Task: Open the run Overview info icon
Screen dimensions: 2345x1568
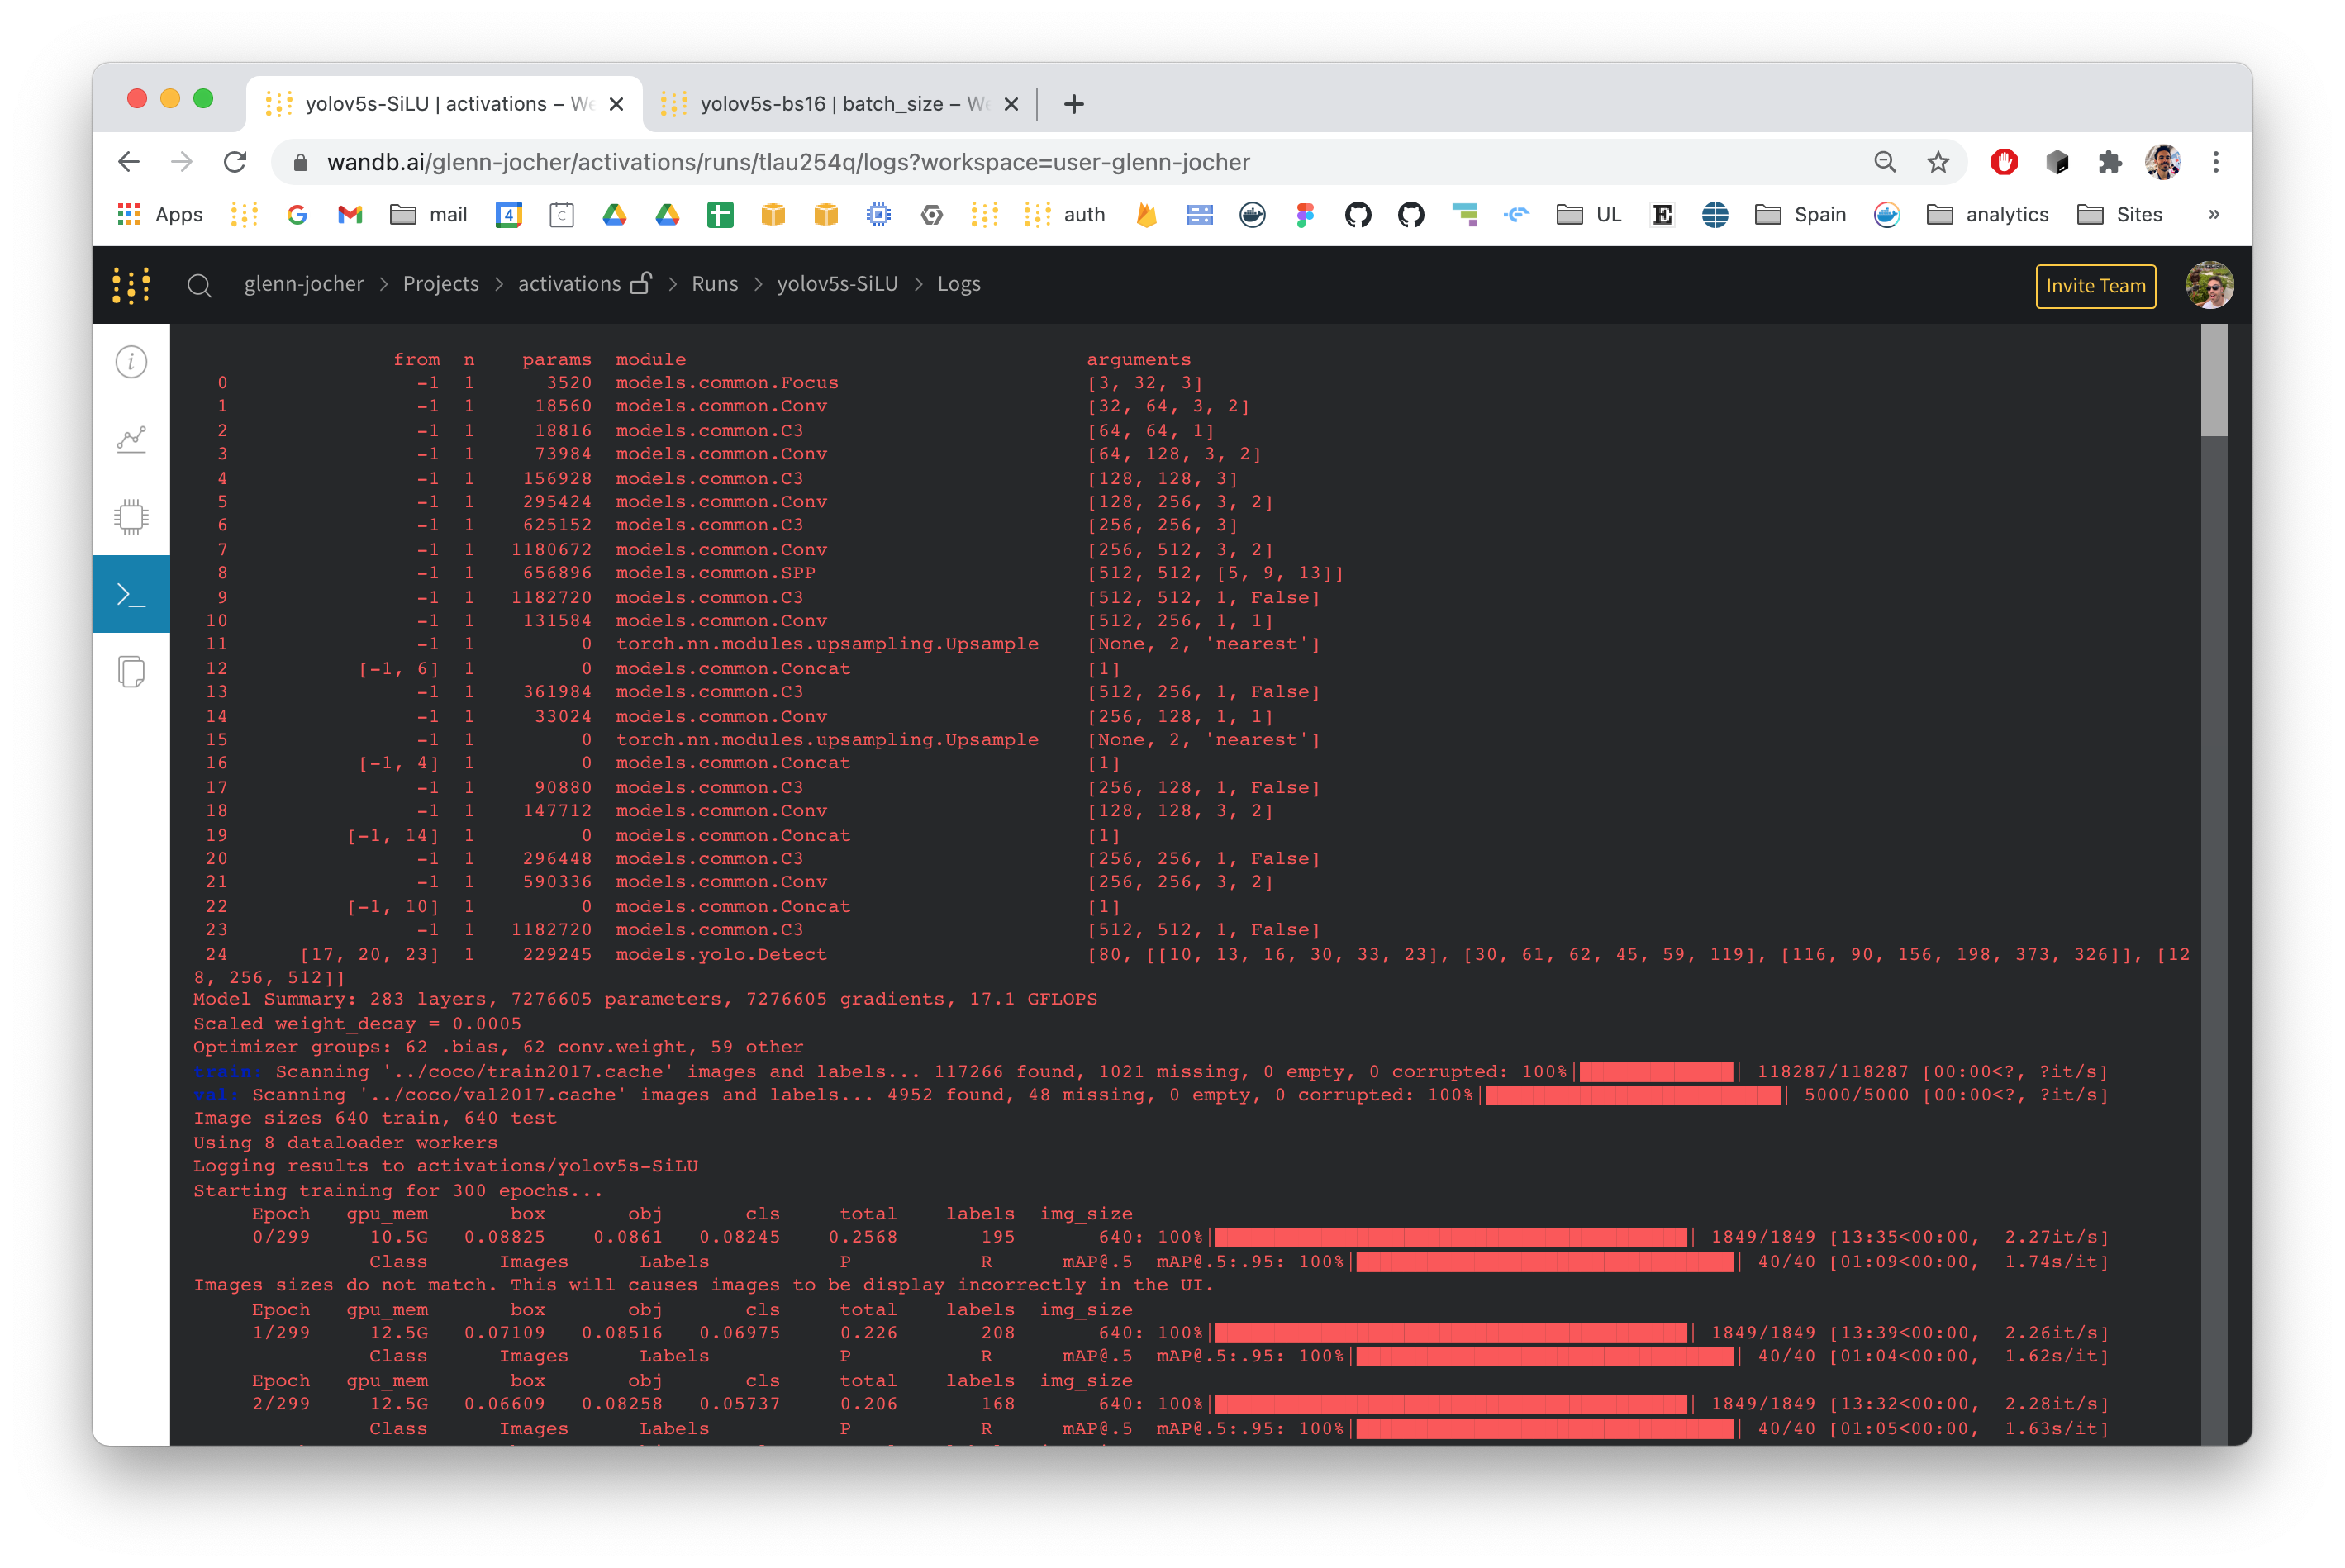Action: click(x=131, y=361)
